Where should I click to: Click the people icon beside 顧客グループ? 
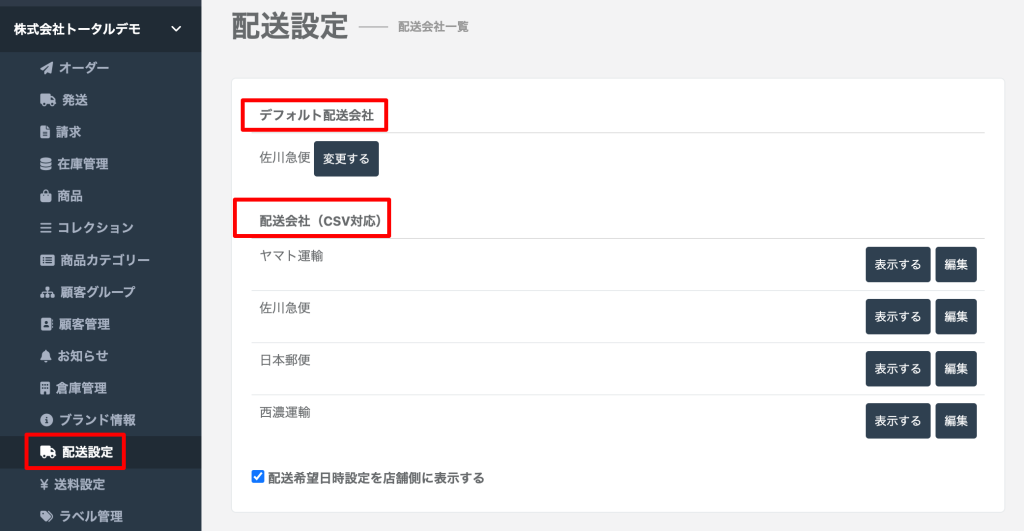click(x=46, y=292)
